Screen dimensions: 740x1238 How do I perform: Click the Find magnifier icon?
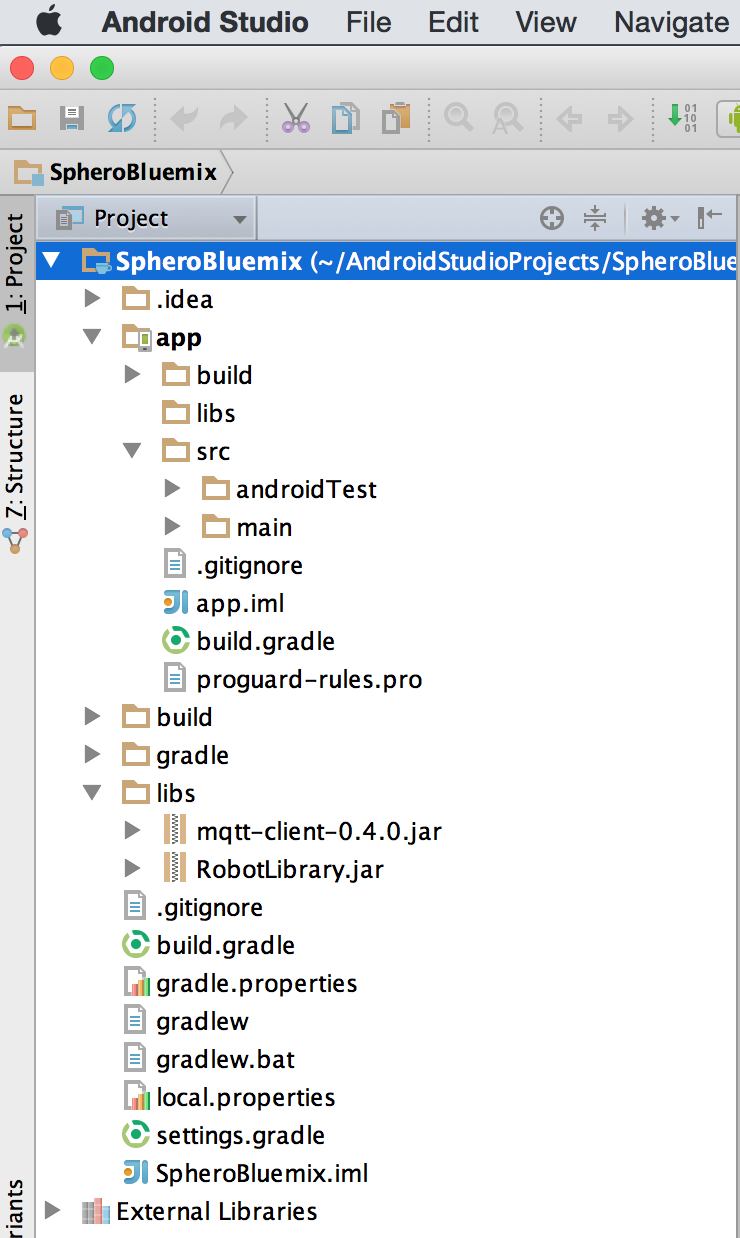coord(459,119)
